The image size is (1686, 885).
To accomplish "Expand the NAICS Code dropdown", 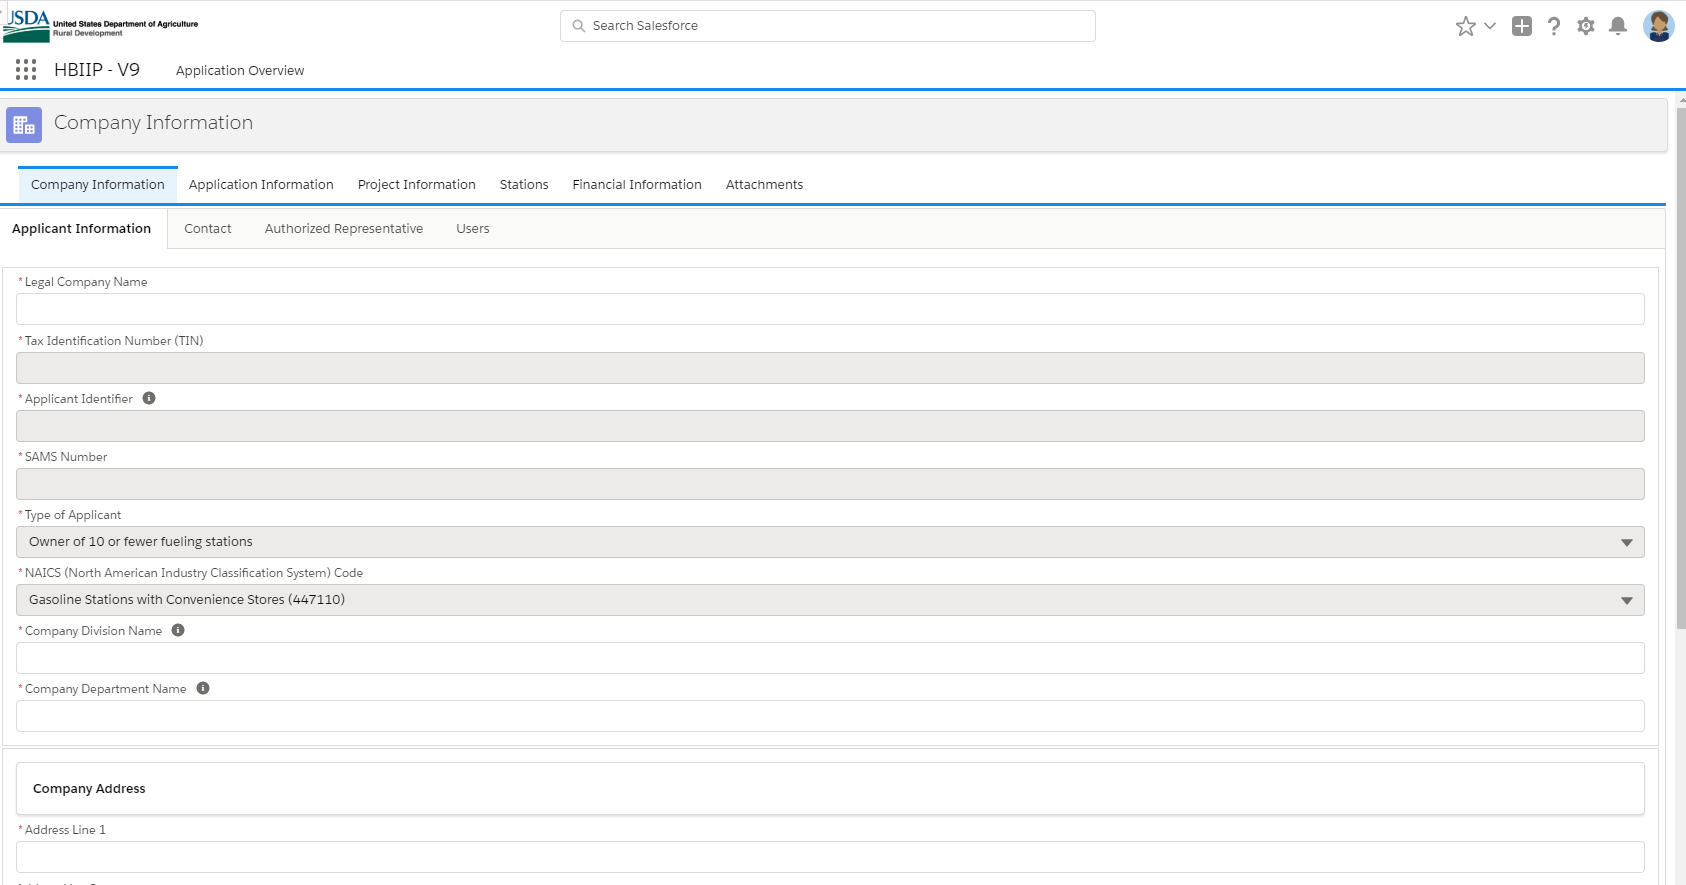I will coord(830,600).
